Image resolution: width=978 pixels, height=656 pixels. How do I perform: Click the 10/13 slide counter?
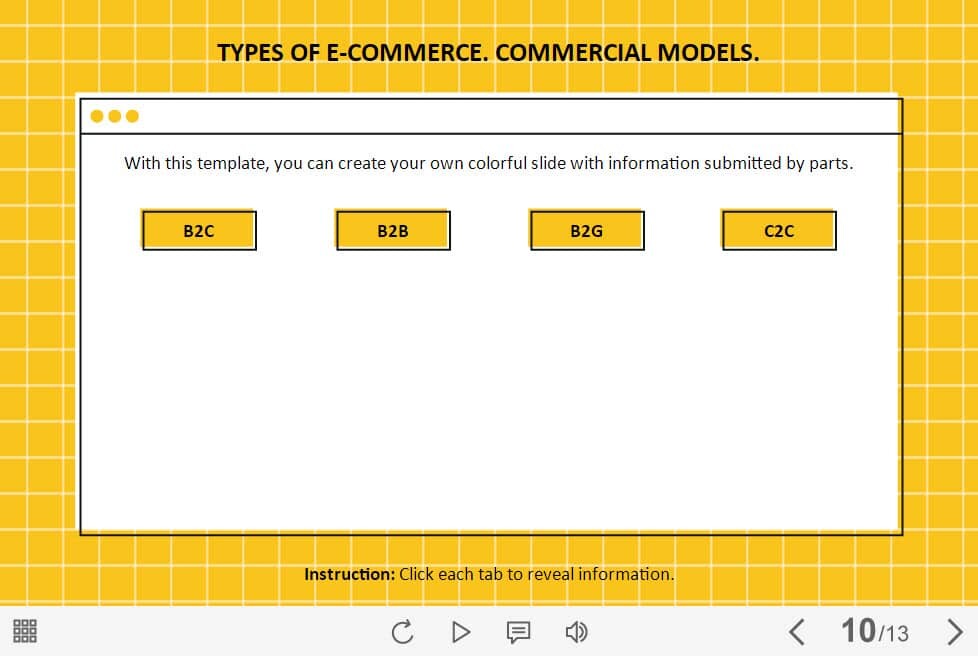point(874,631)
